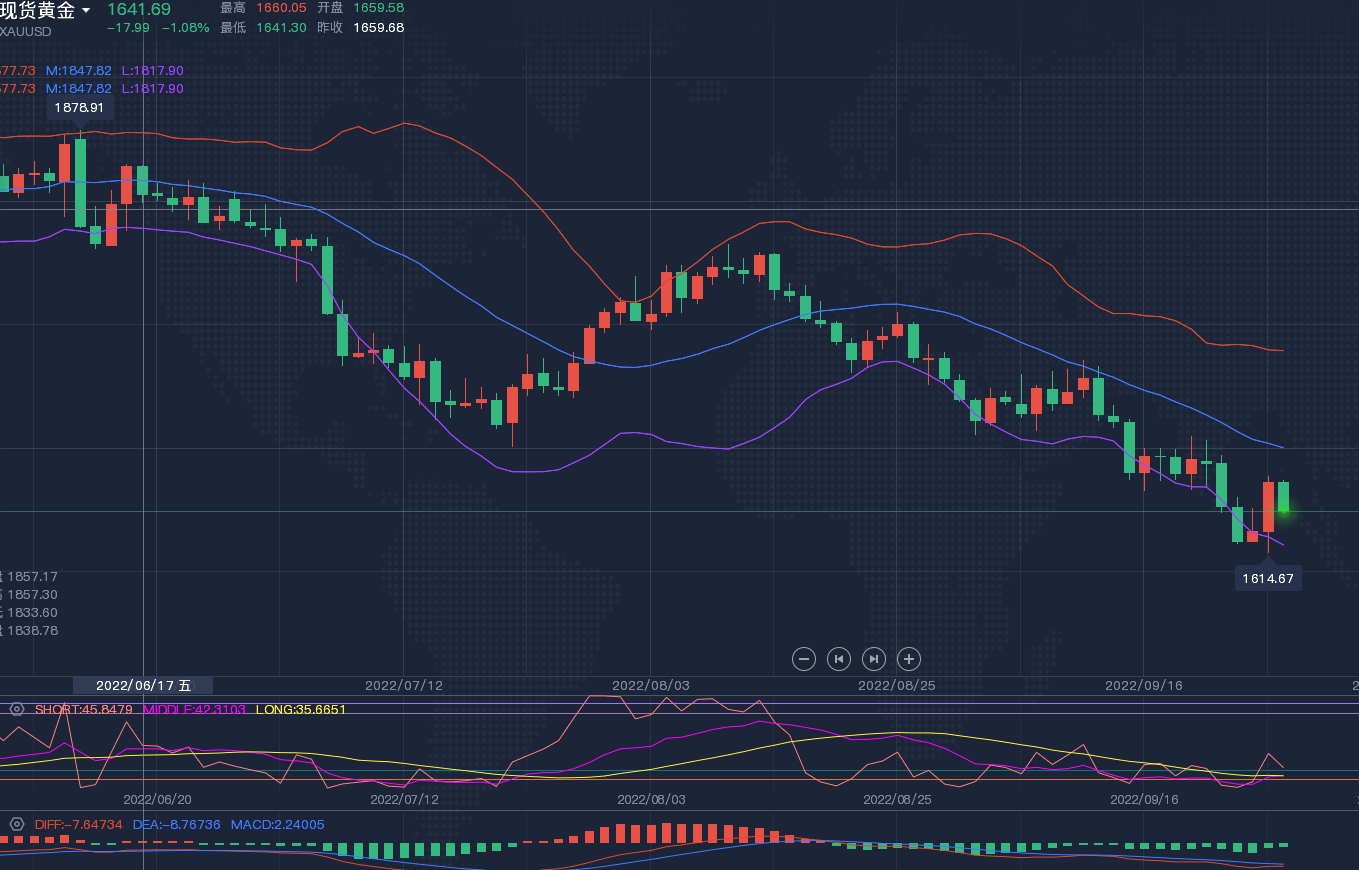Viewport: 1359px width, 870px height.
Task: Click the SHORT:45.8479 indicator label
Action: (84, 709)
